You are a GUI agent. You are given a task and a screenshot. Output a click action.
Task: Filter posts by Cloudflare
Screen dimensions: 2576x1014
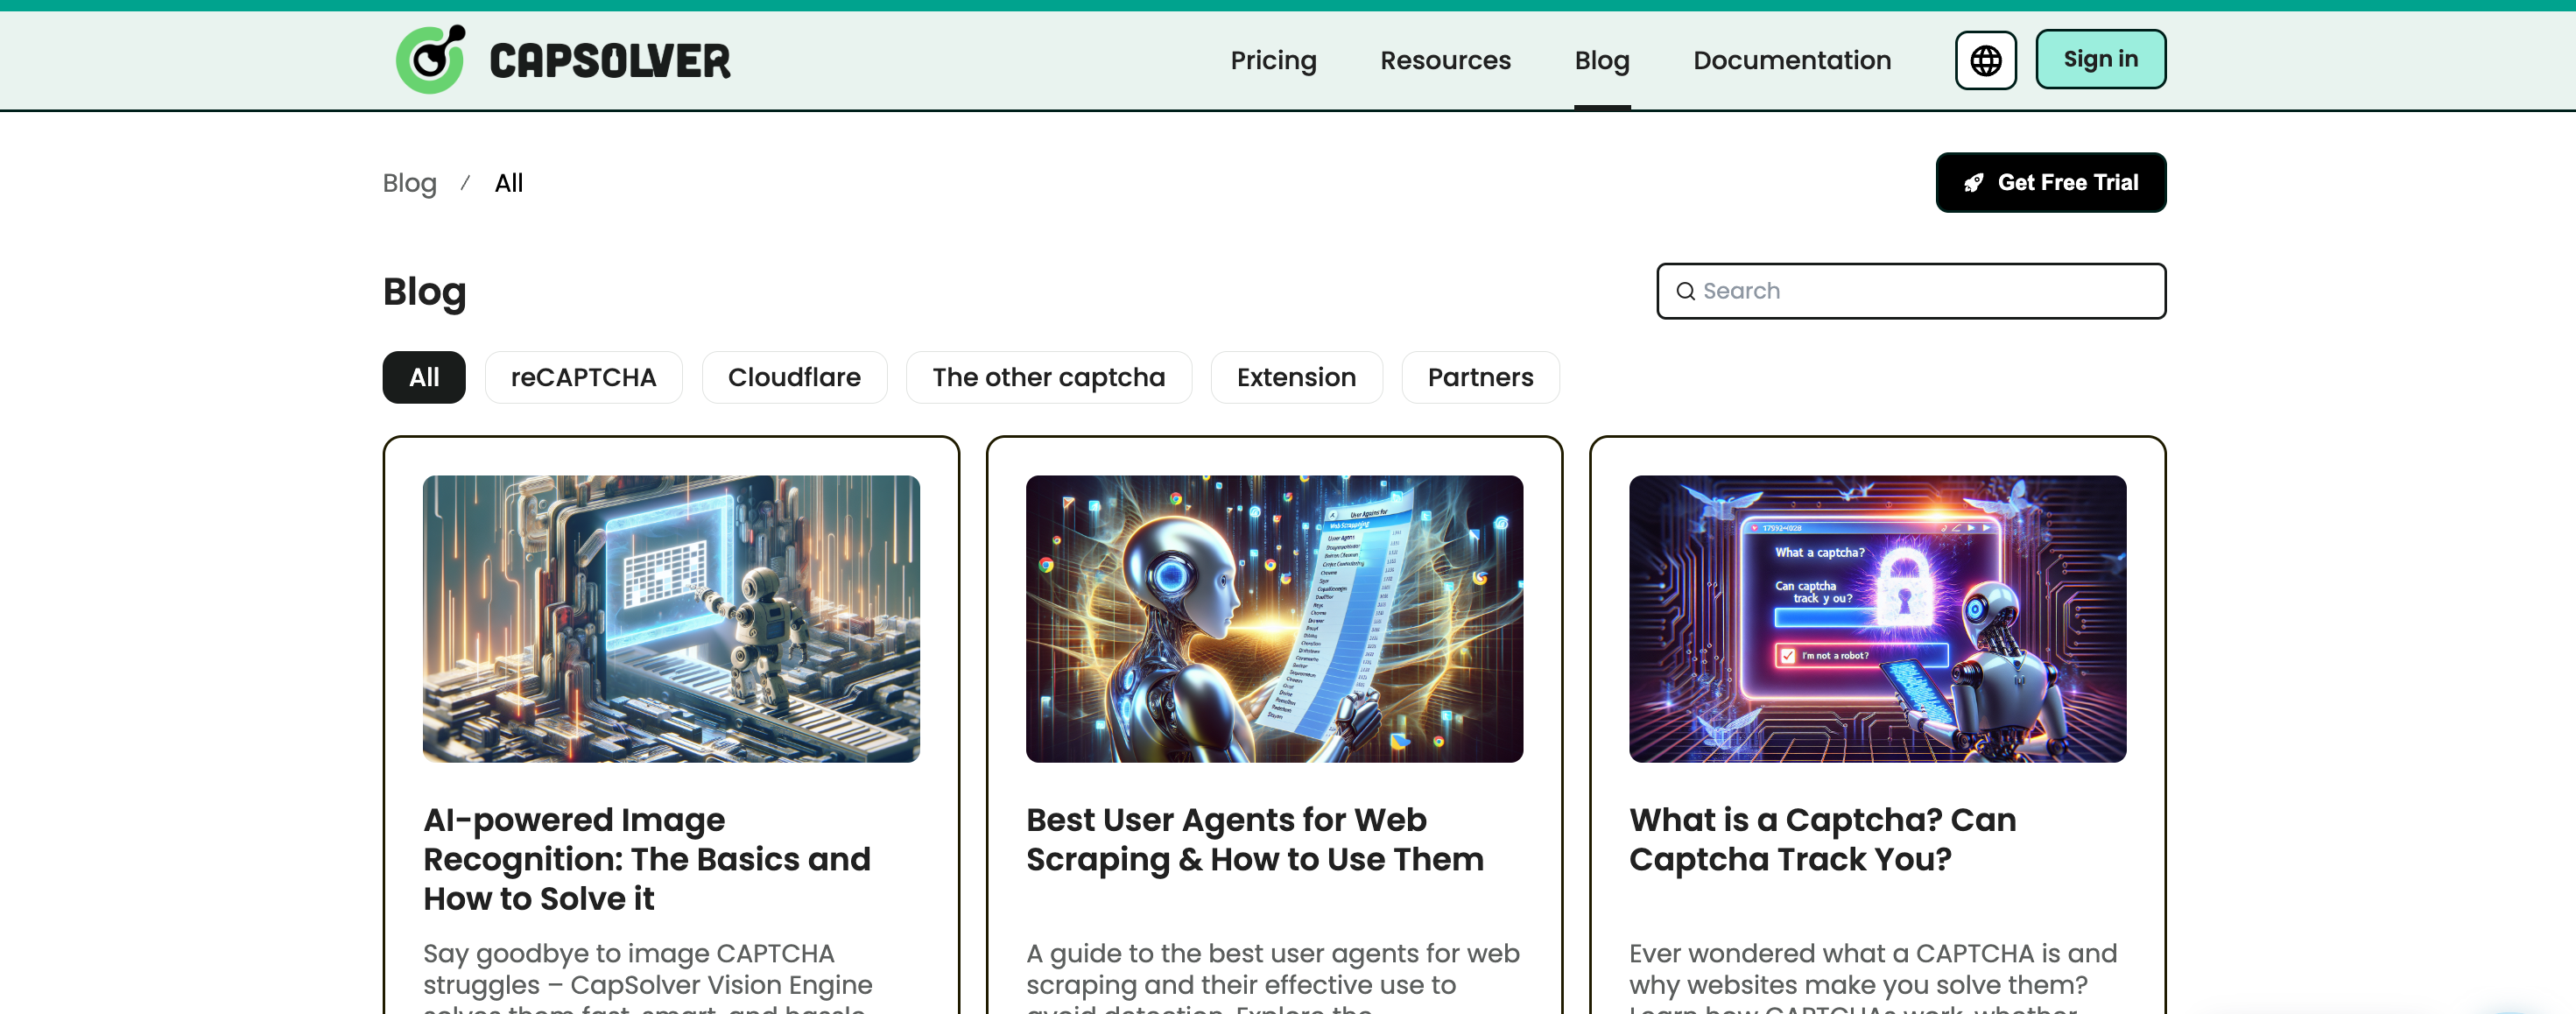click(794, 377)
